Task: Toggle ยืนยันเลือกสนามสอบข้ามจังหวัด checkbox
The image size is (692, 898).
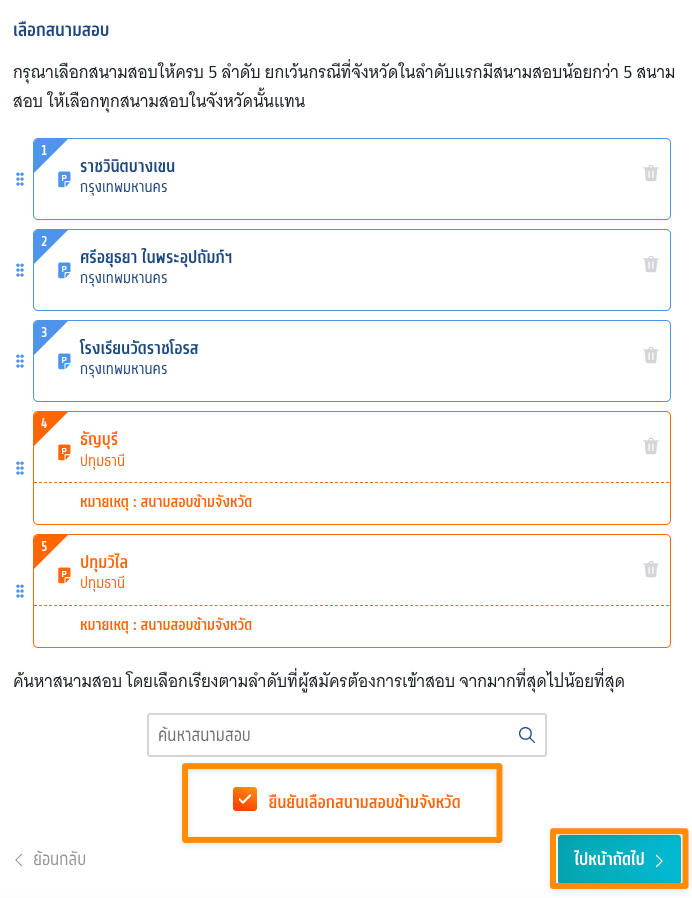Action: click(245, 799)
